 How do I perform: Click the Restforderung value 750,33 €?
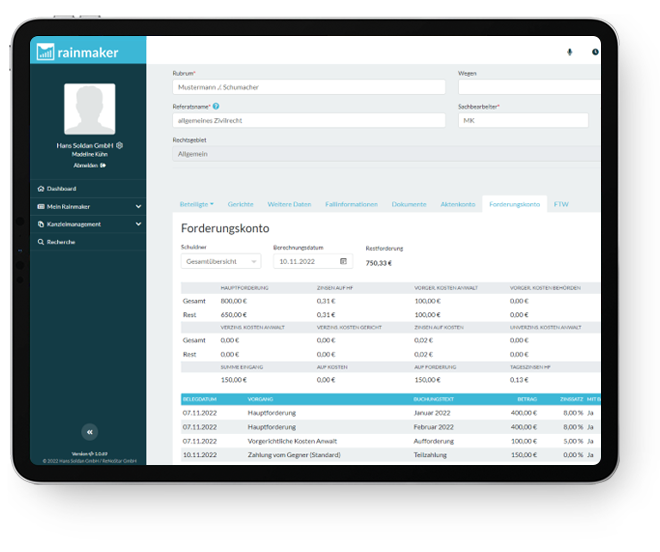point(378,263)
